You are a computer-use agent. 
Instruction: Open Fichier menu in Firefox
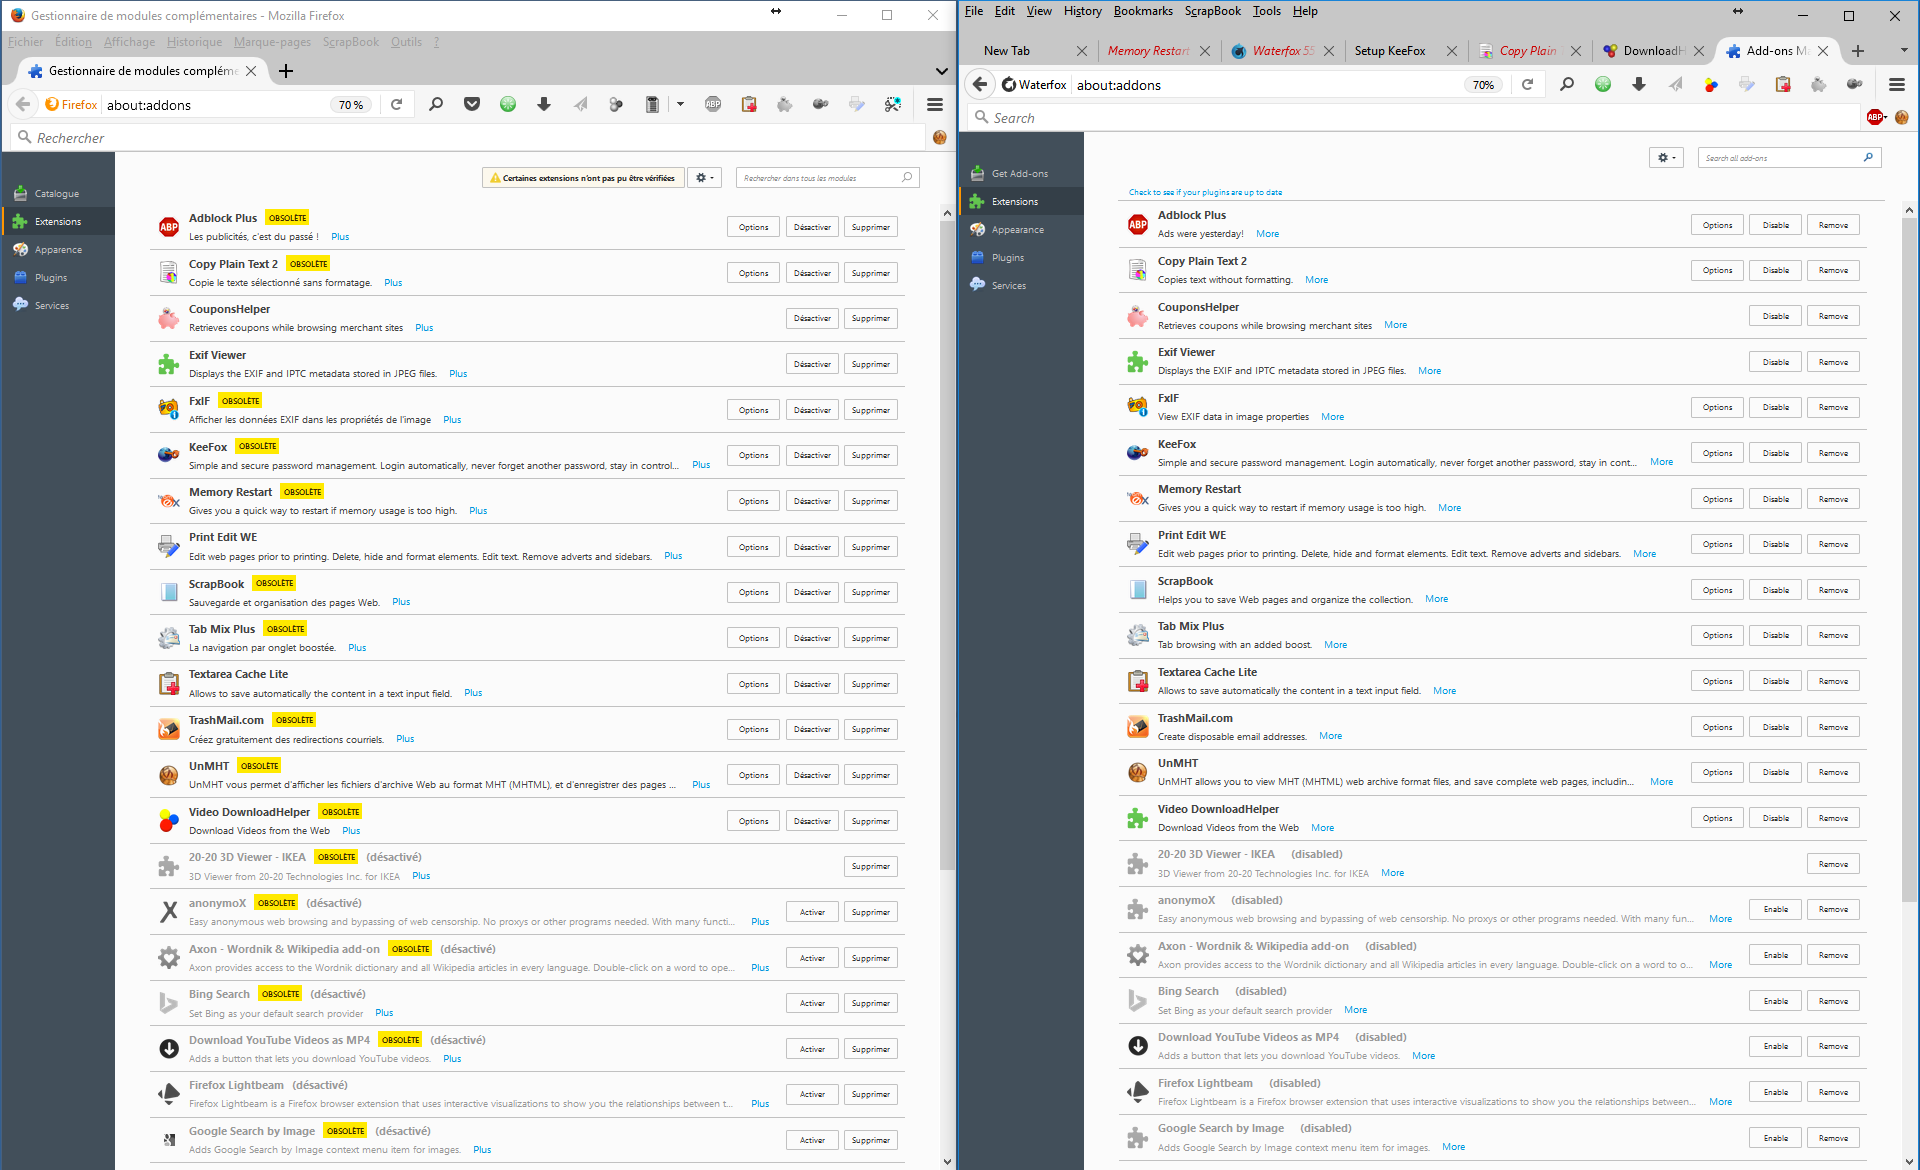tap(26, 42)
